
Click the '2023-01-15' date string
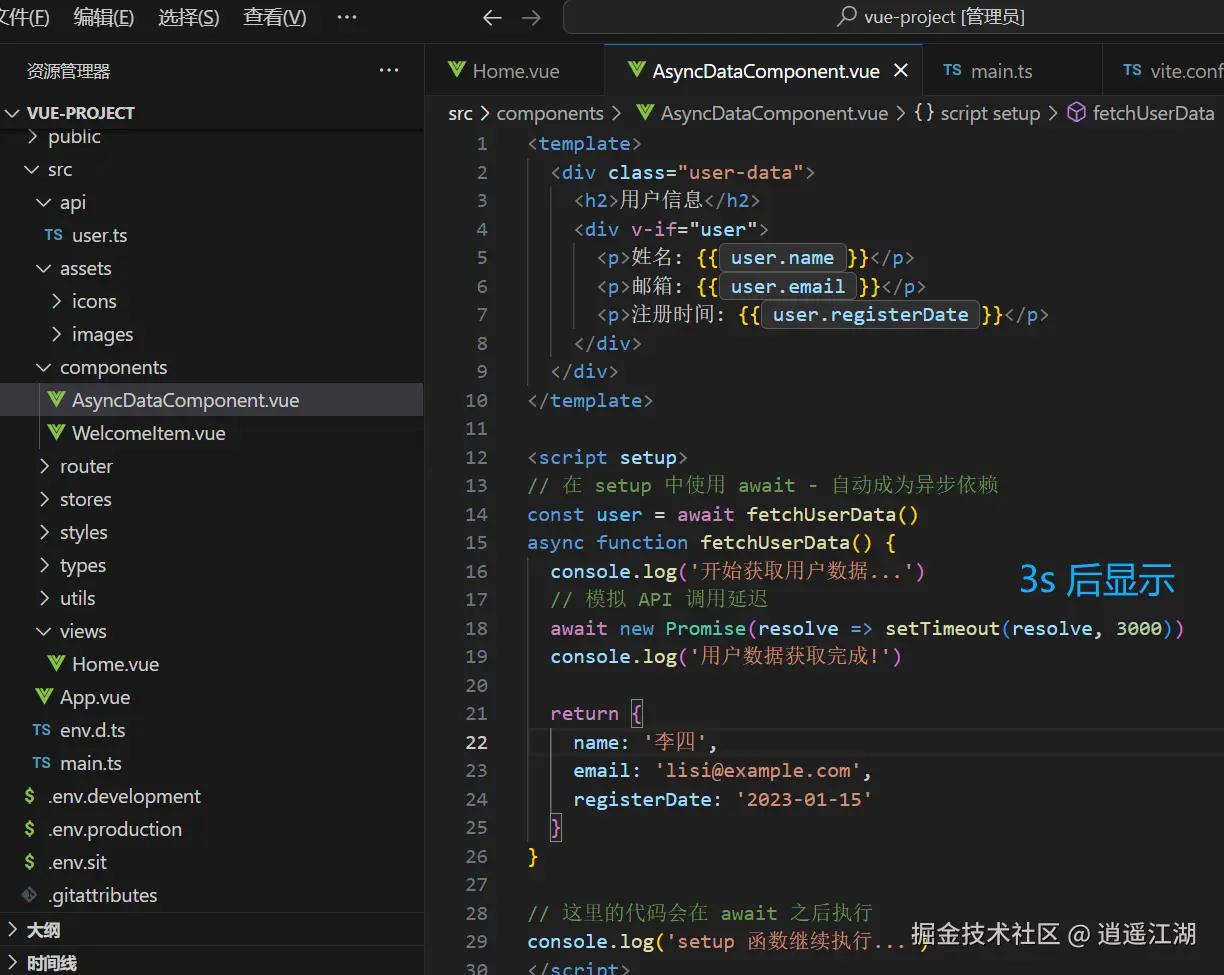pos(804,799)
